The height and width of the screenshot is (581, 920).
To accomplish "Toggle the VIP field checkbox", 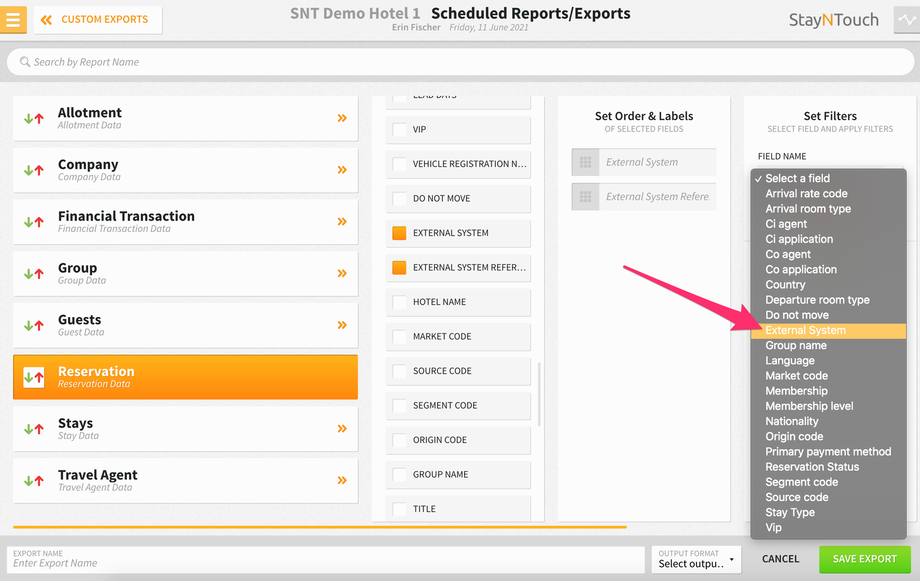I will pyautogui.click(x=399, y=130).
